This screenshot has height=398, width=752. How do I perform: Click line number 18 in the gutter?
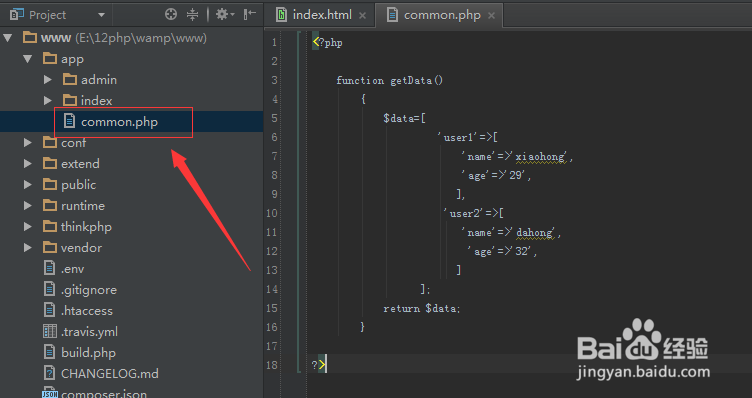(x=272, y=365)
